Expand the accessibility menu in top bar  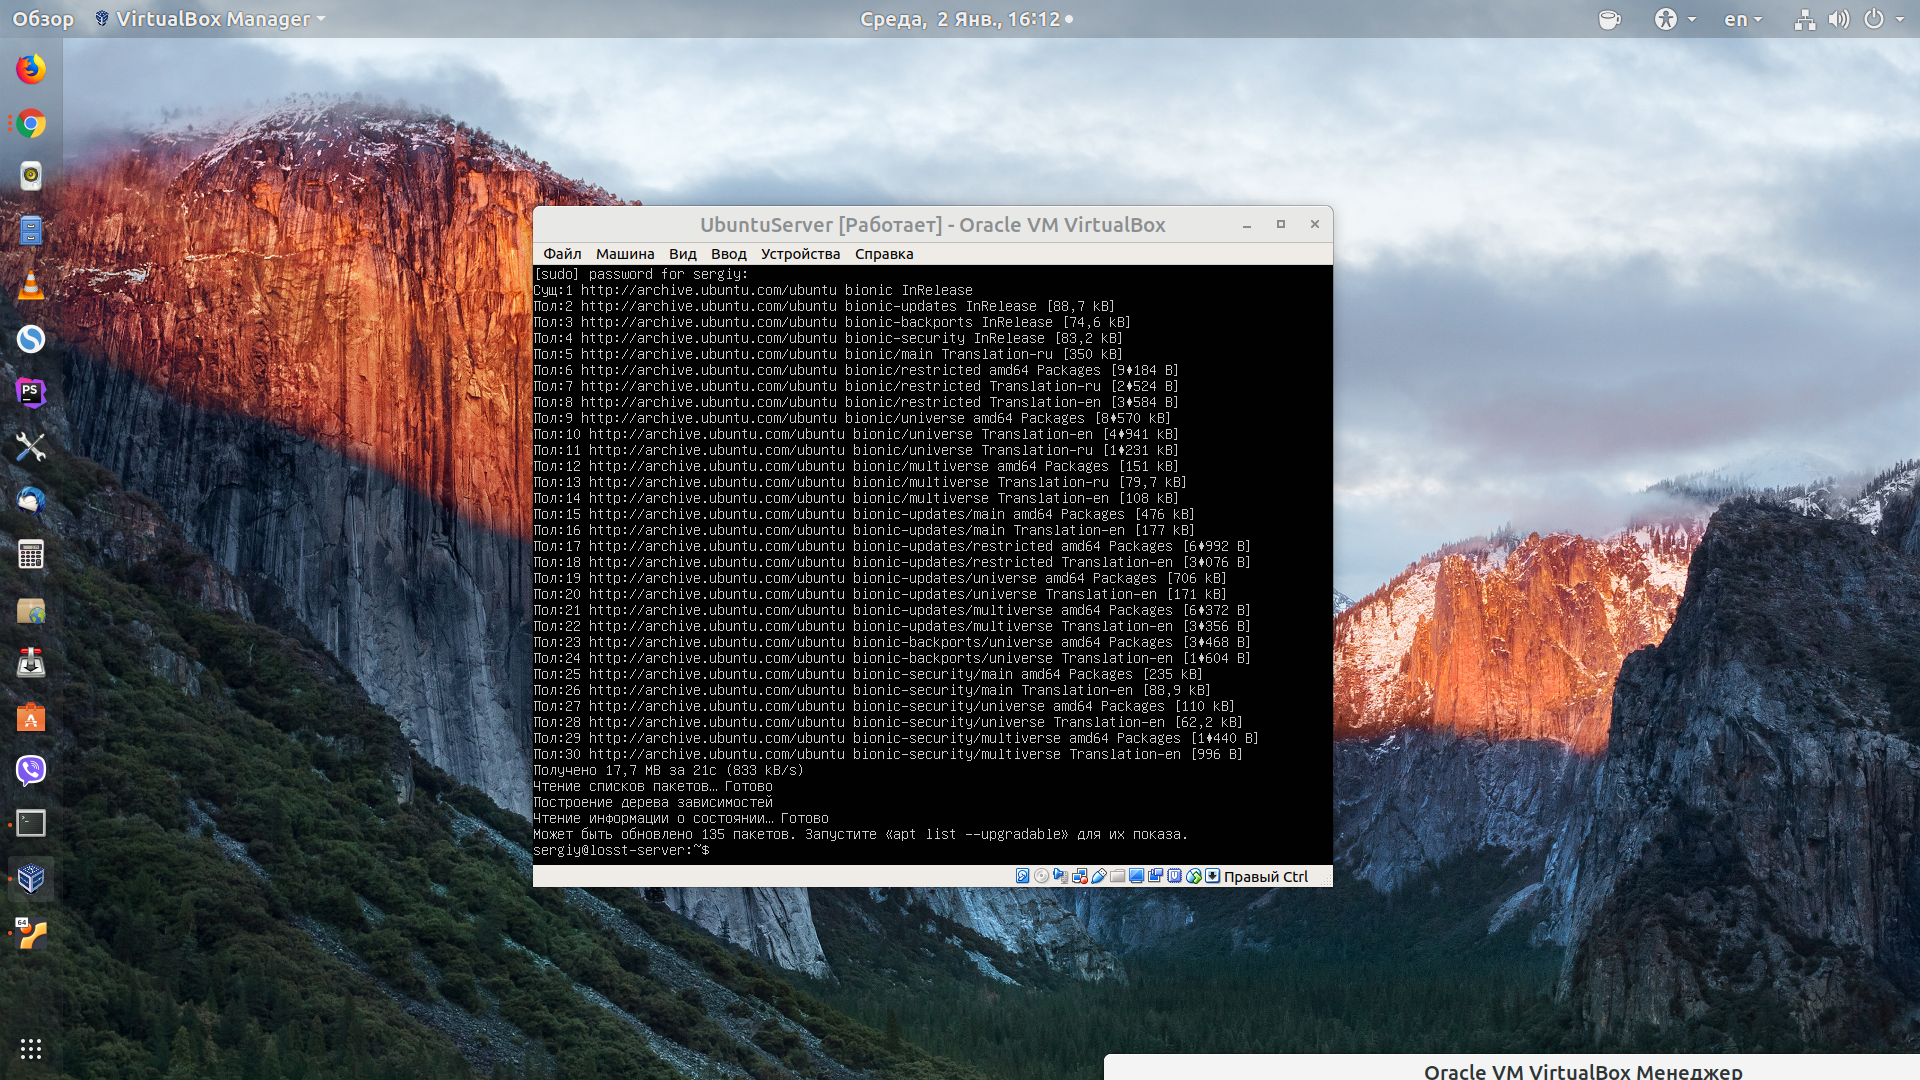click(x=1675, y=19)
